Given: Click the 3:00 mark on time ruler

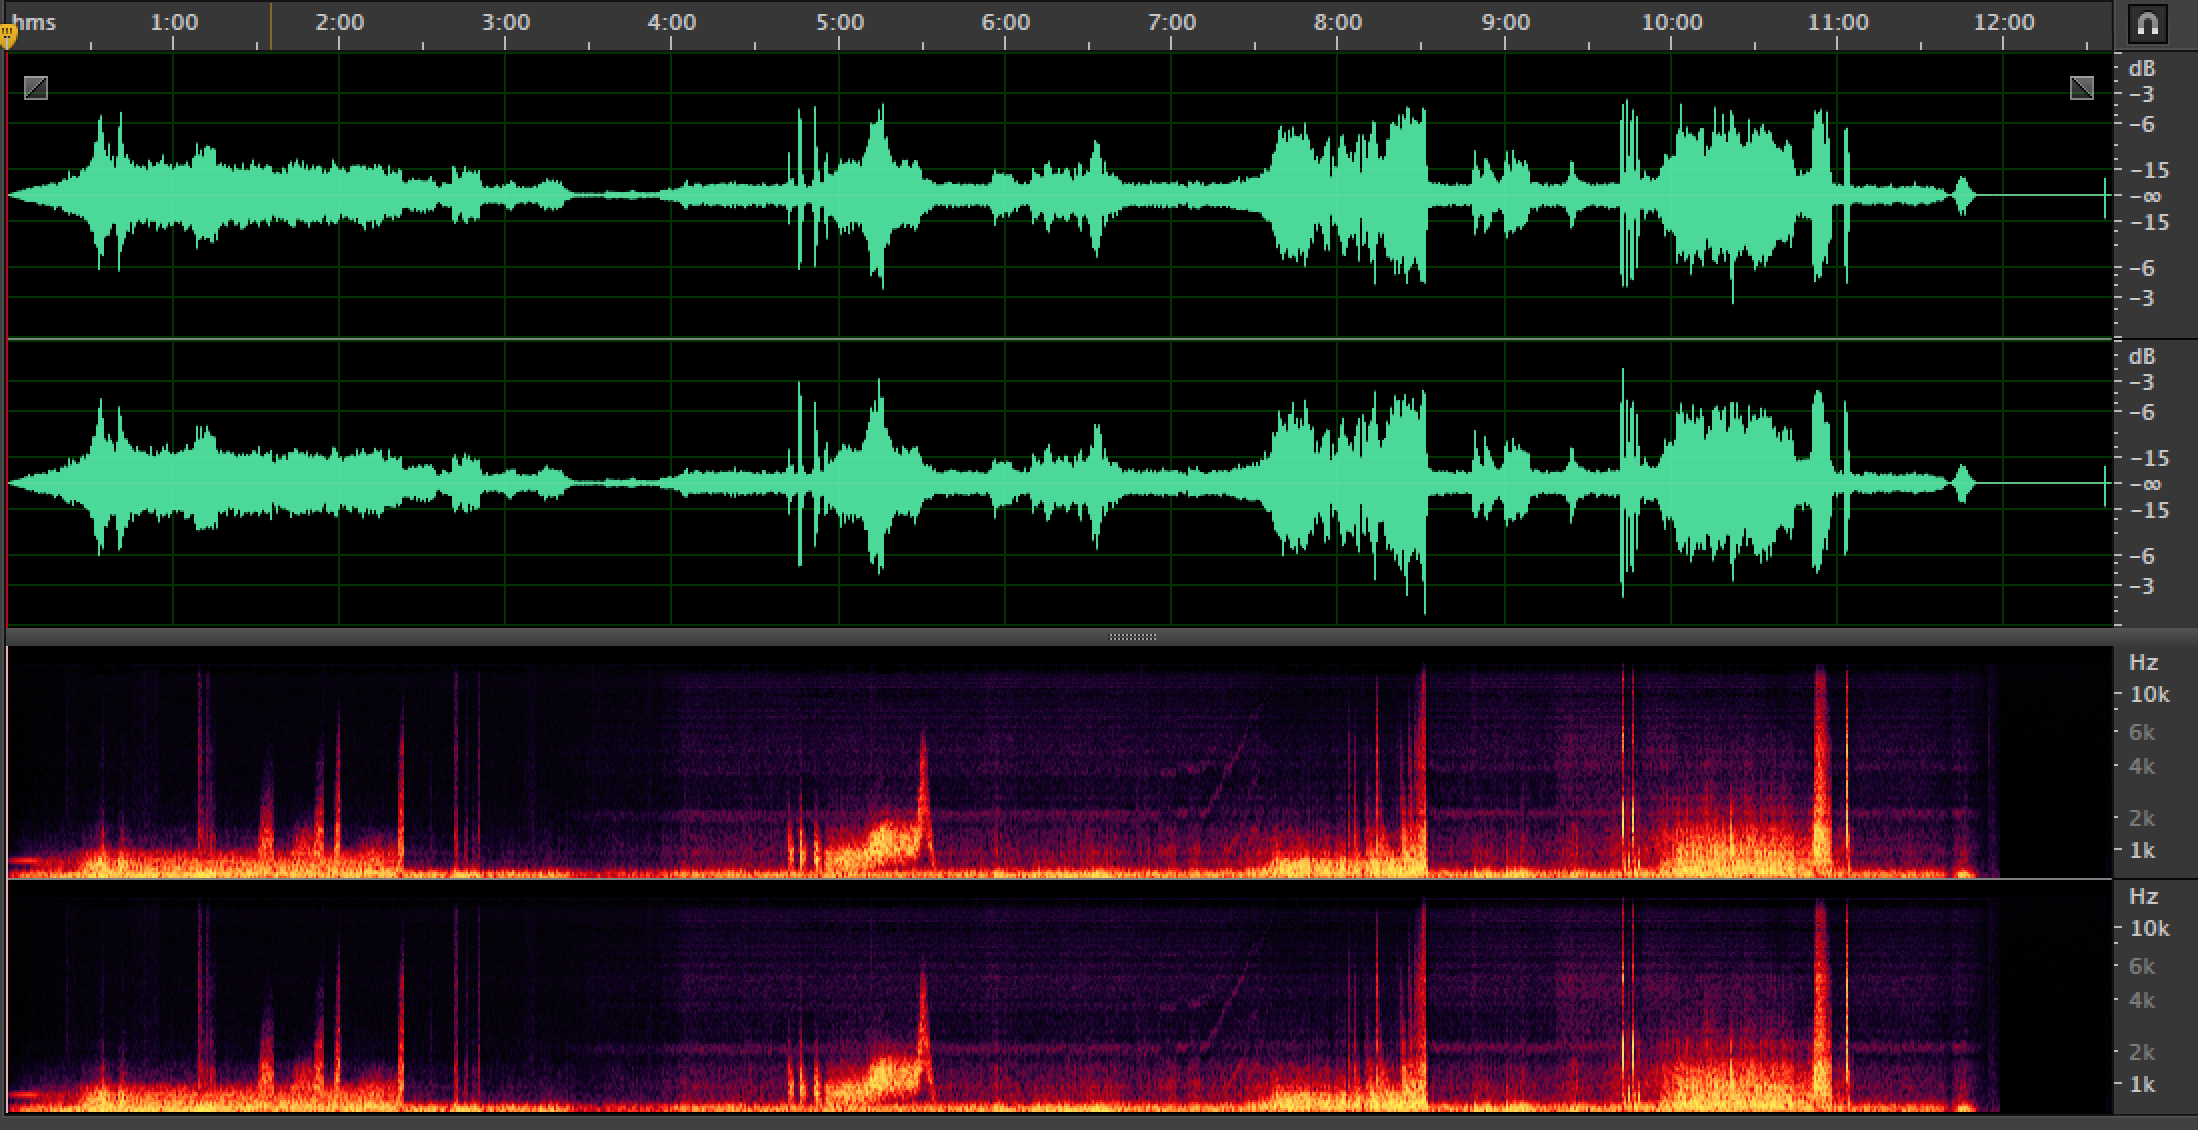Looking at the screenshot, I should [506, 22].
